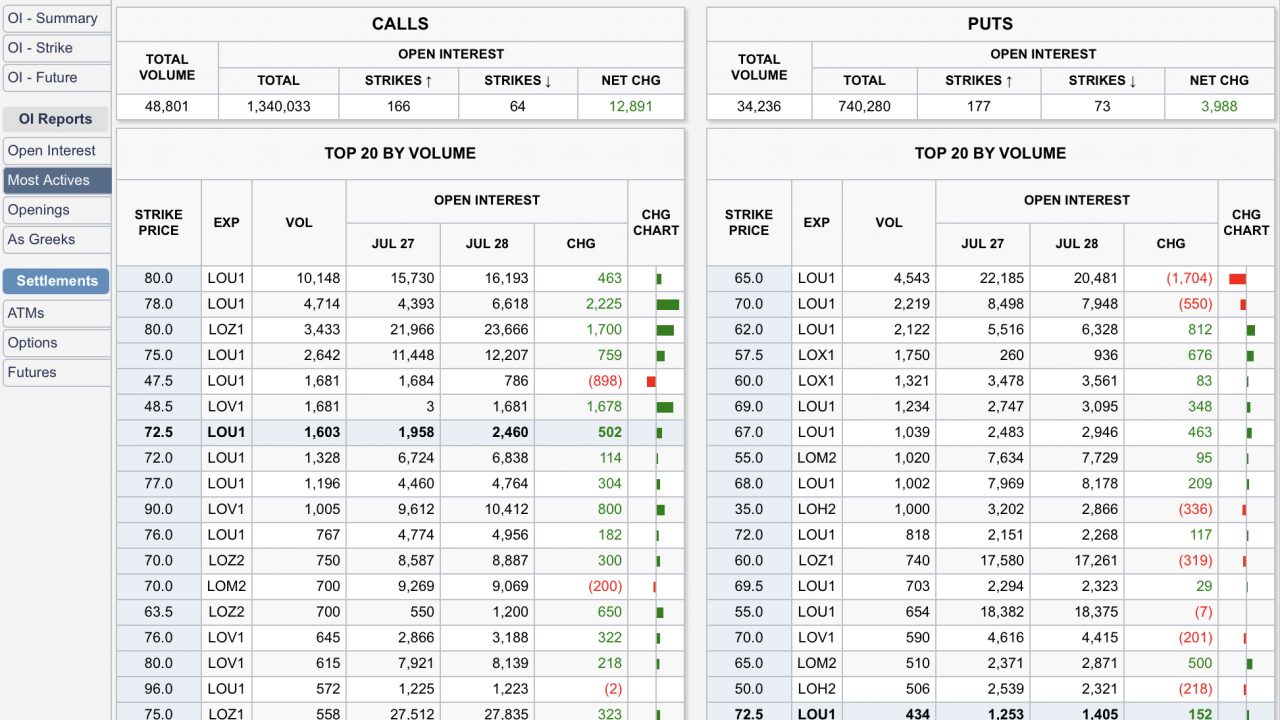
Task: Go to As Greeks report
Action: (x=42, y=240)
